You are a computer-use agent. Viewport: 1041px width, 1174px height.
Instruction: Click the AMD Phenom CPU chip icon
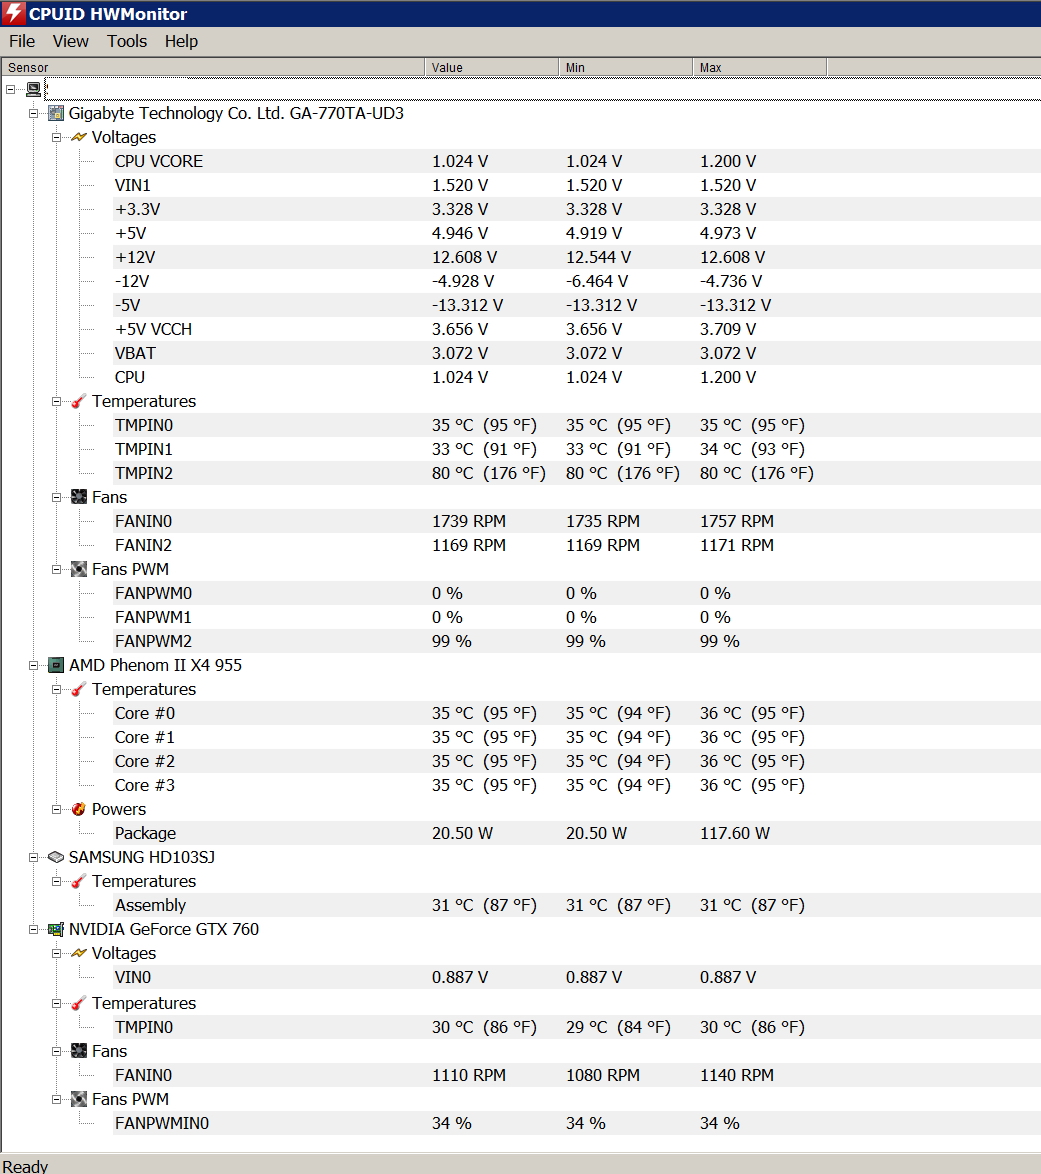(56, 665)
